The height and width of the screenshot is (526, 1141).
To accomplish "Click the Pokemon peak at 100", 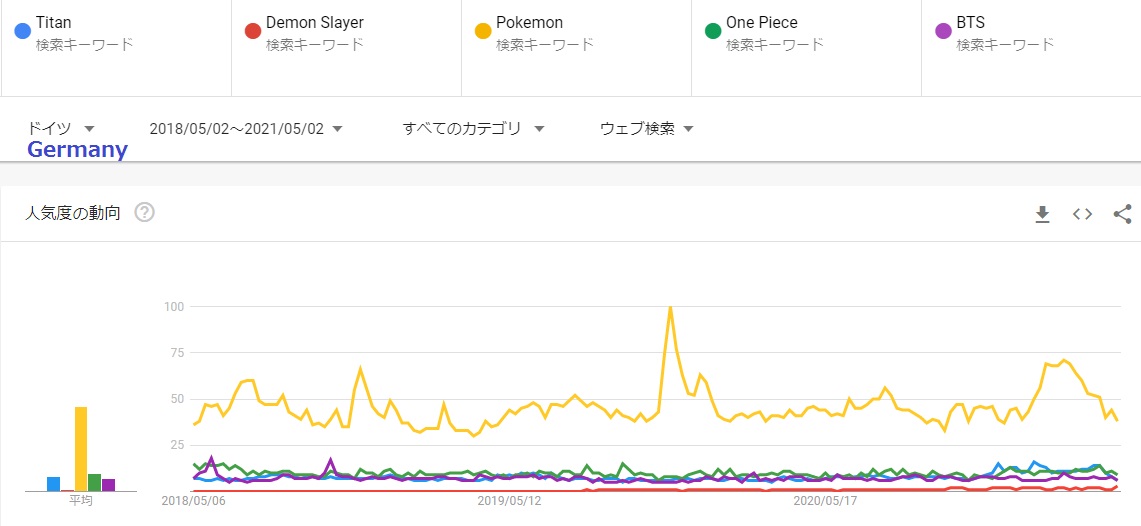I will (670, 308).
